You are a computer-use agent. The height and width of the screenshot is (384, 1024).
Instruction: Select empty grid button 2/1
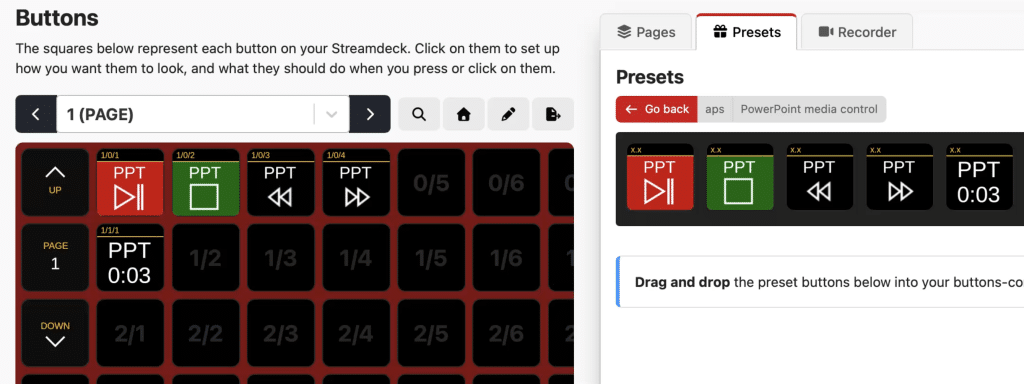click(130, 332)
